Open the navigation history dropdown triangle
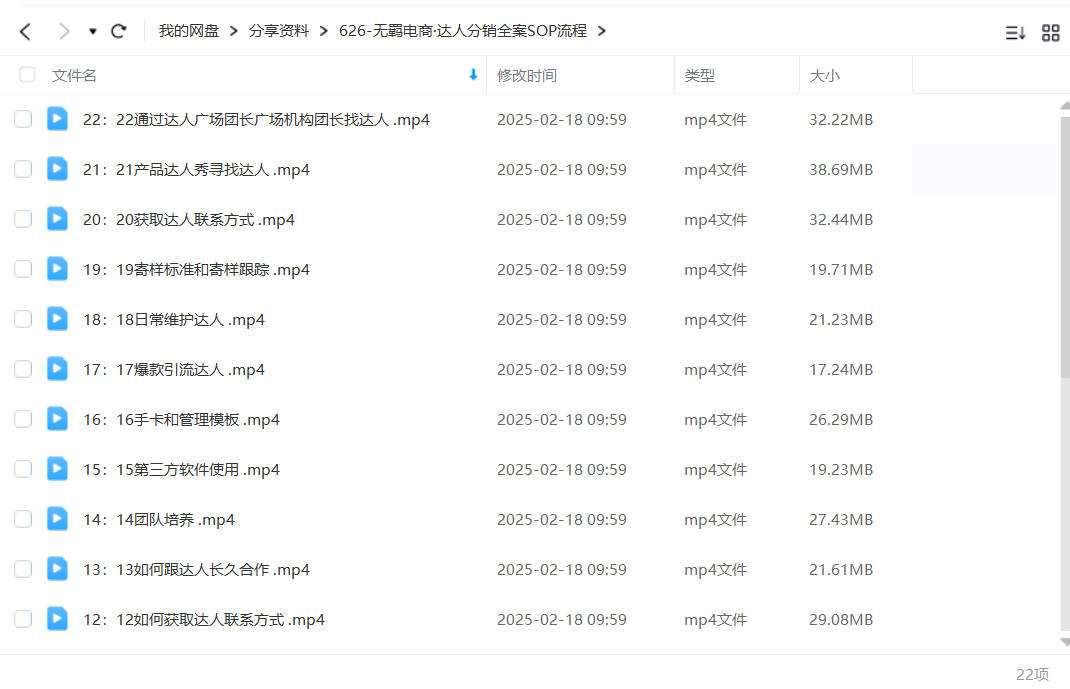This screenshot has height=689, width=1070. click(x=92, y=31)
